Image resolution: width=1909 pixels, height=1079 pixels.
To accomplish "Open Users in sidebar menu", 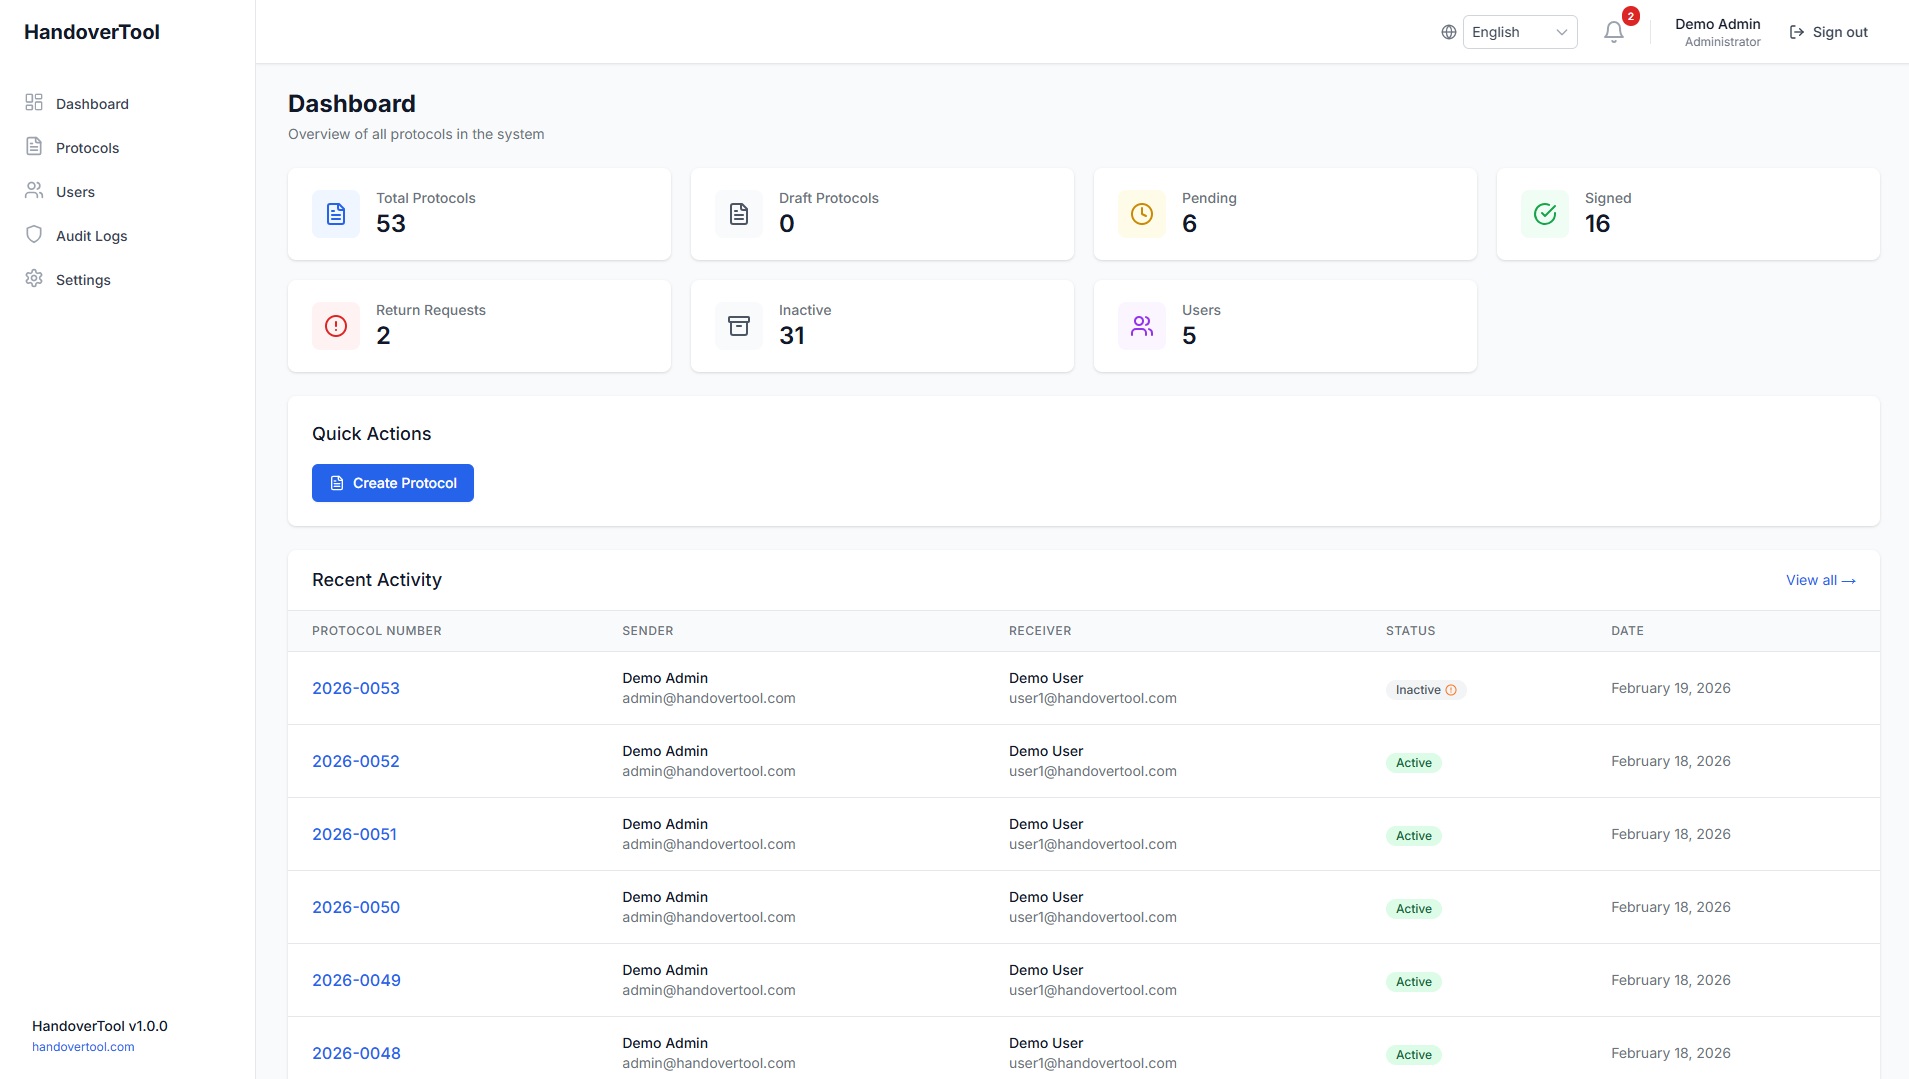I will pyautogui.click(x=75, y=191).
